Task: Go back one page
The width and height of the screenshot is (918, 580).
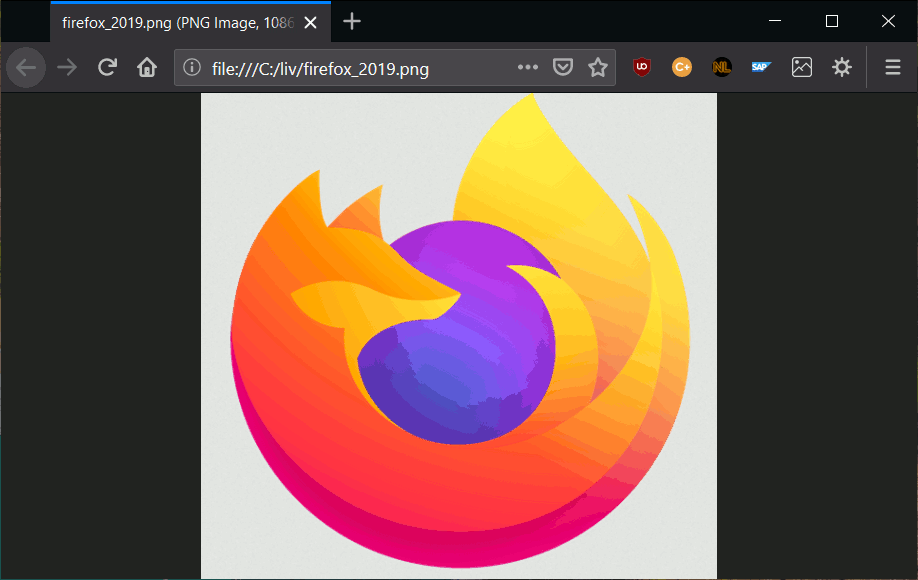Action: [x=26, y=68]
